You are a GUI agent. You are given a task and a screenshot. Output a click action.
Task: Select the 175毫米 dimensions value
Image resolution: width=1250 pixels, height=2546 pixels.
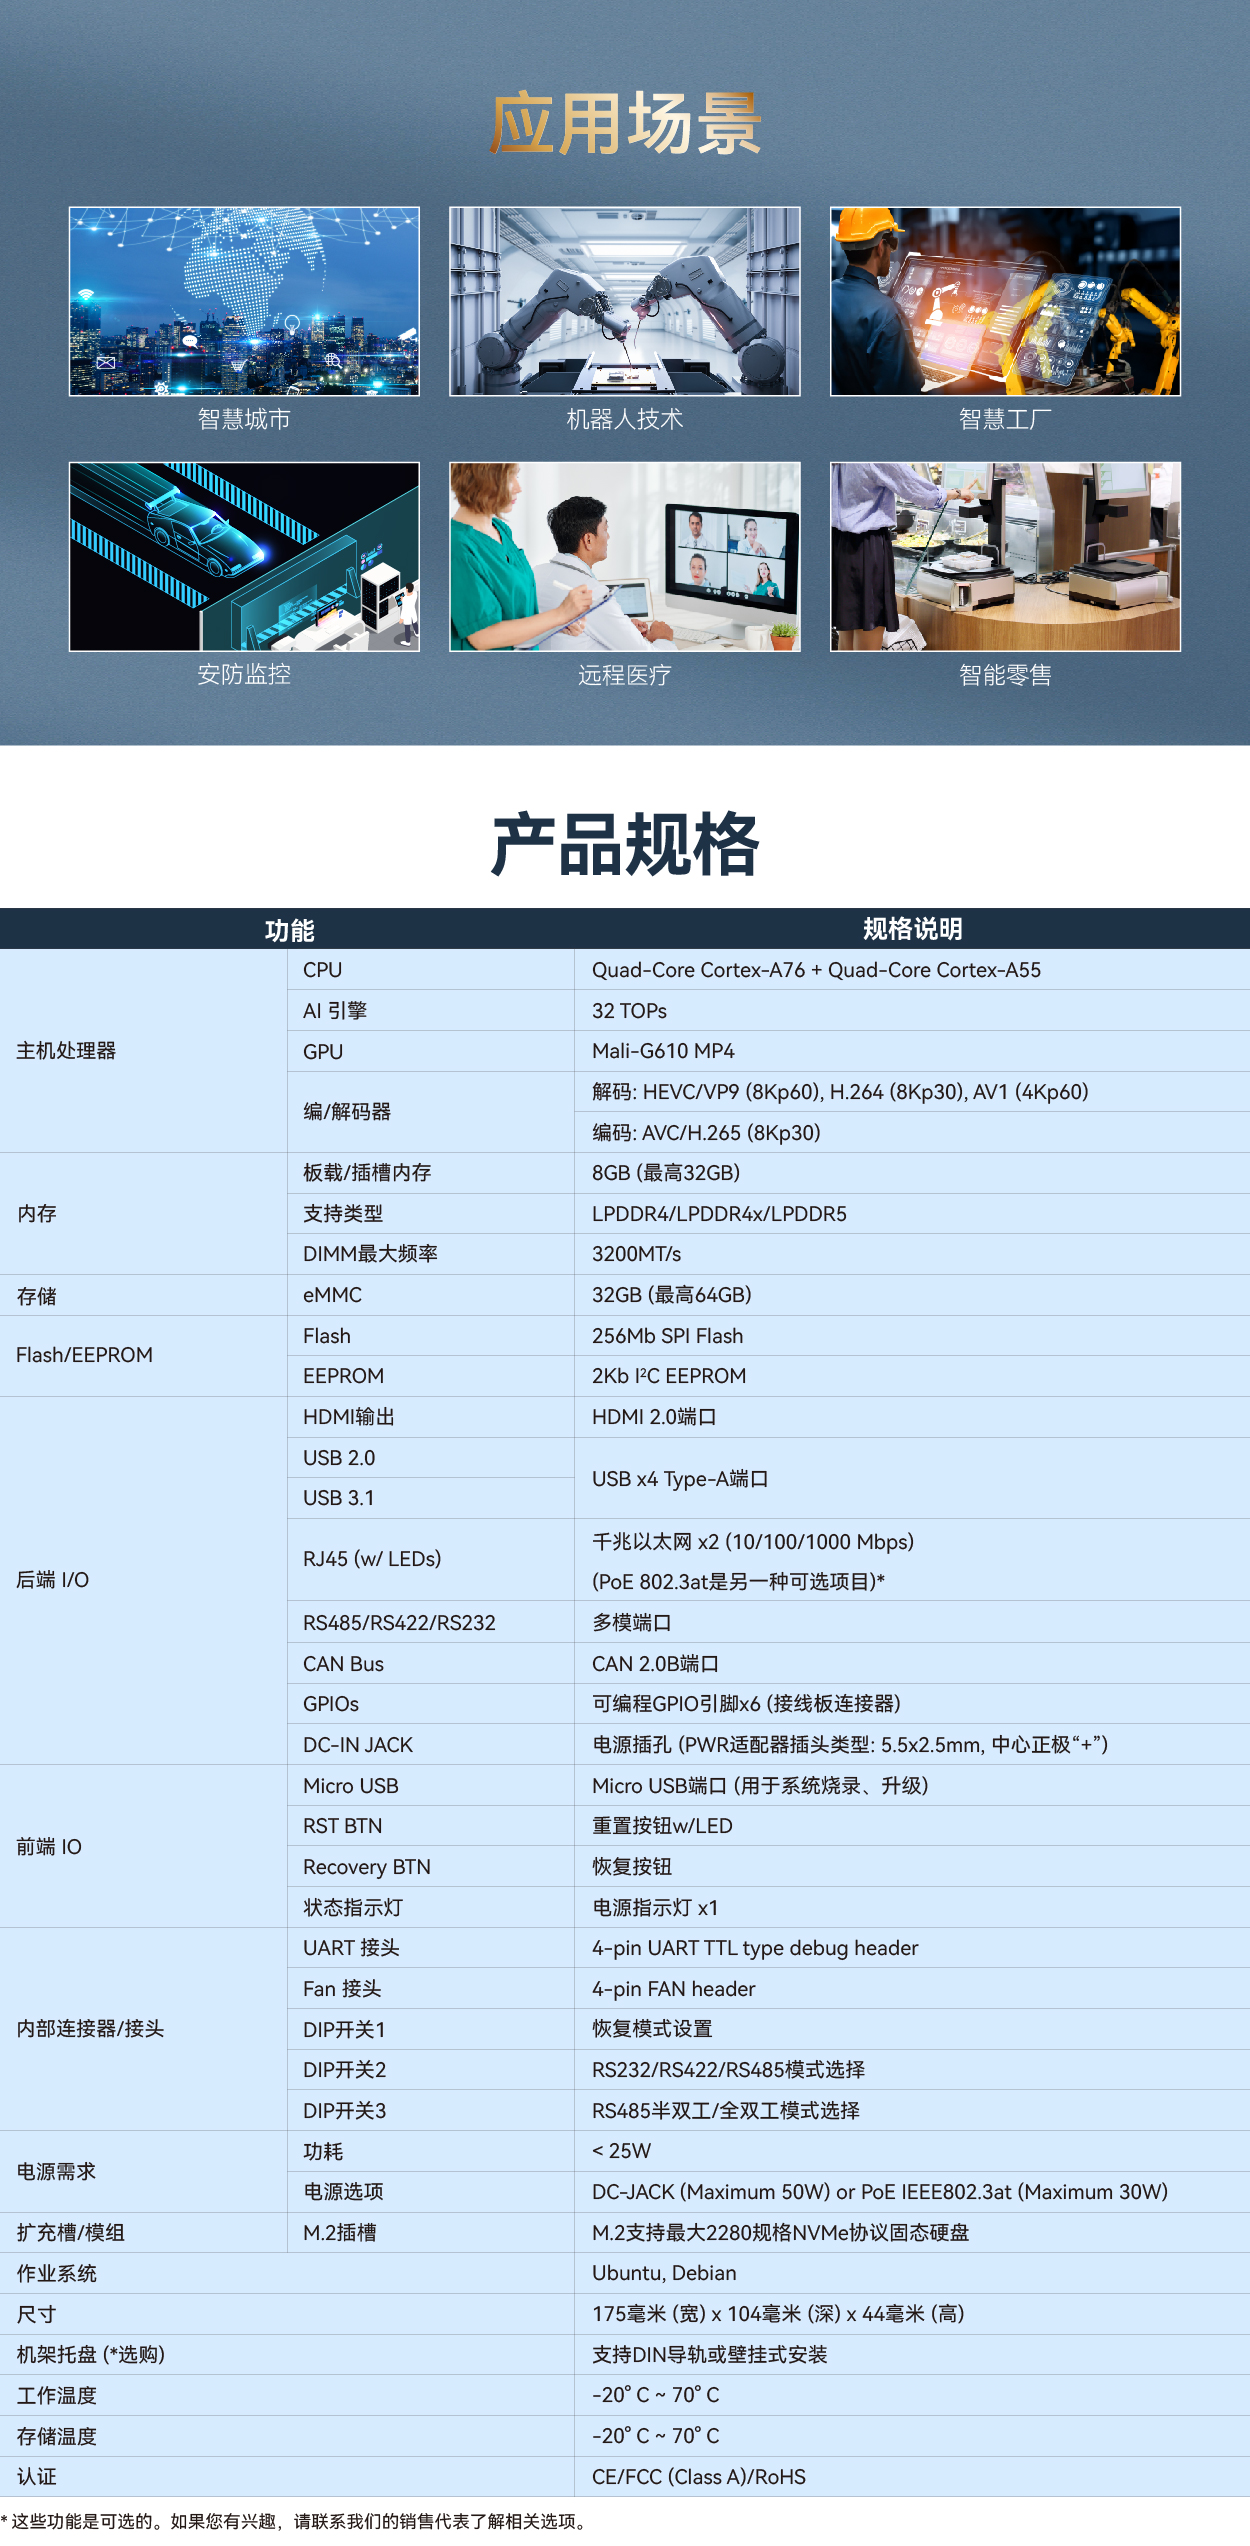click(x=778, y=2314)
